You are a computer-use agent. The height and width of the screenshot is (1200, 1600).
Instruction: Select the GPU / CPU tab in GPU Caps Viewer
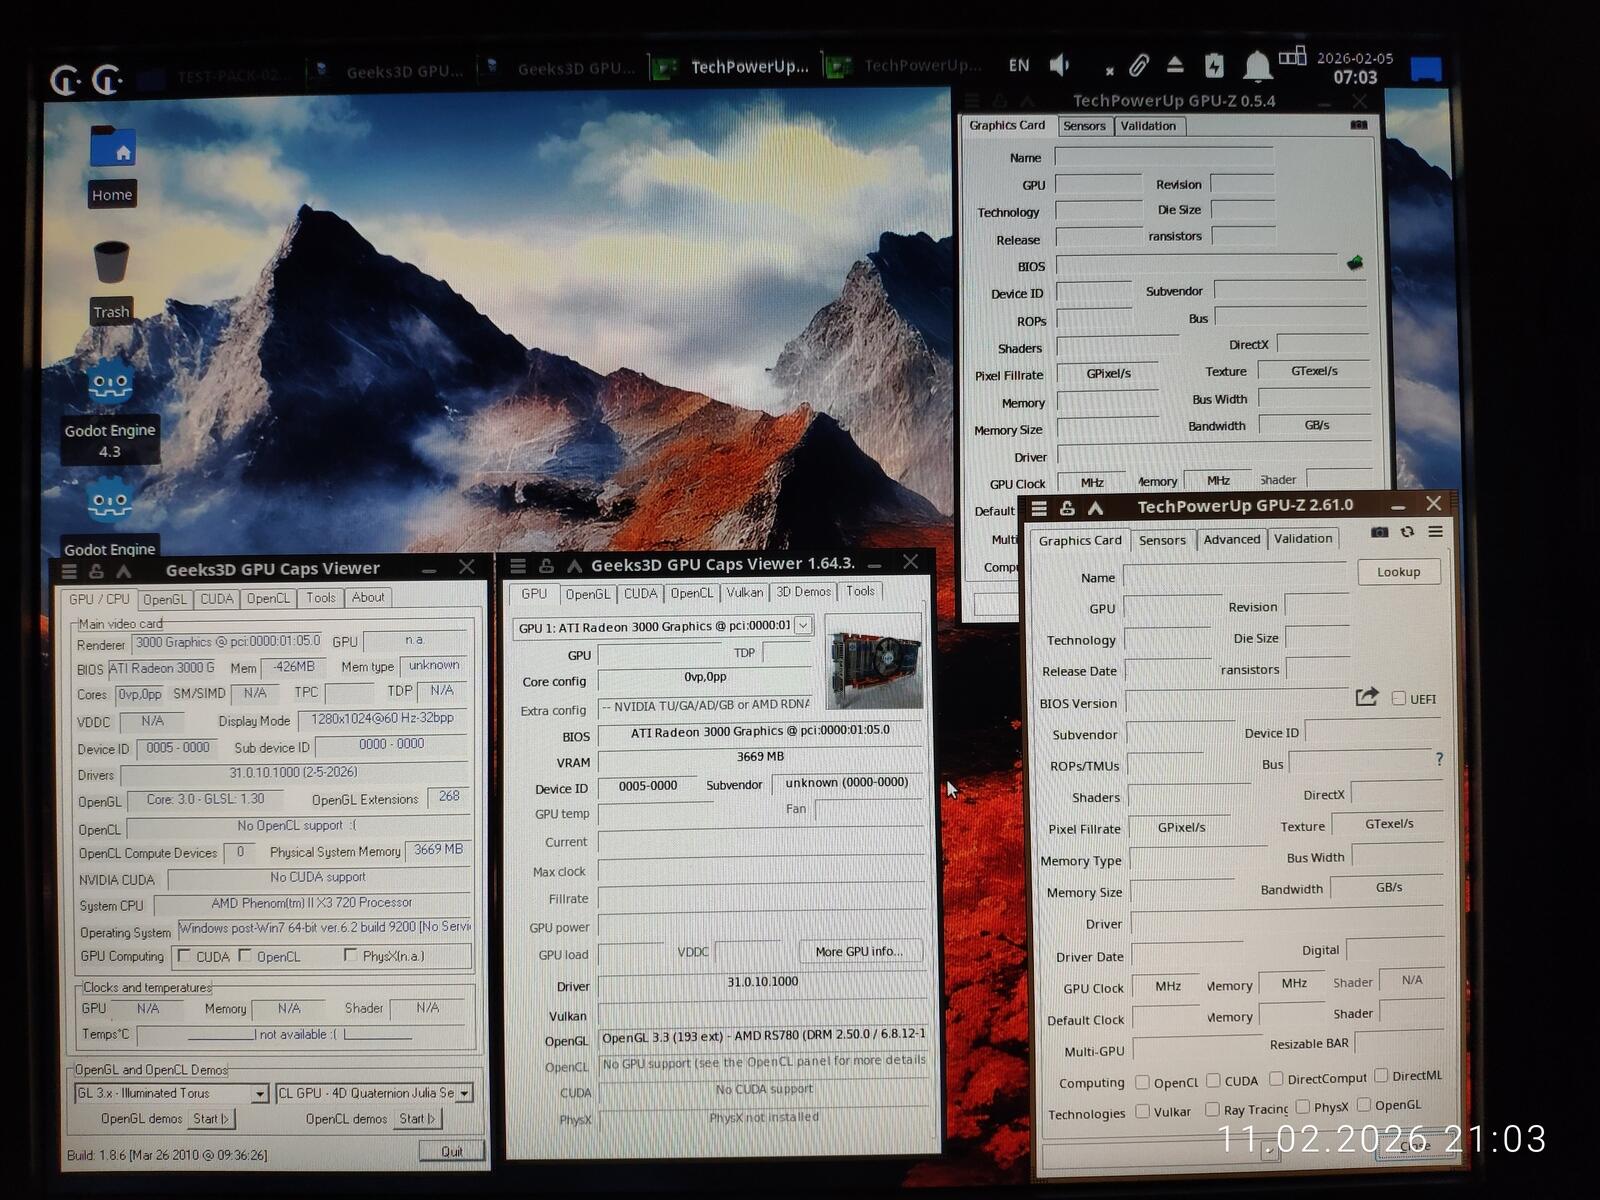99,599
